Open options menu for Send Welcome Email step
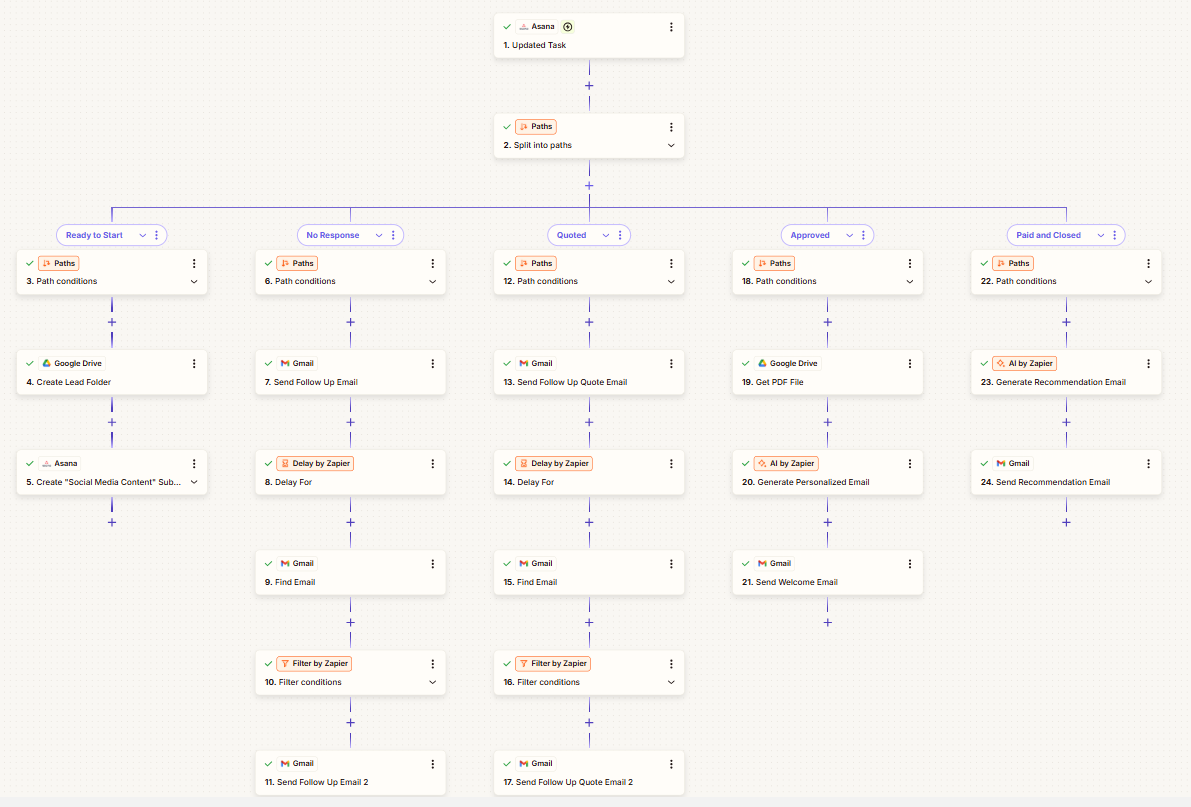Screen dimensions: 1191x807 point(909,564)
